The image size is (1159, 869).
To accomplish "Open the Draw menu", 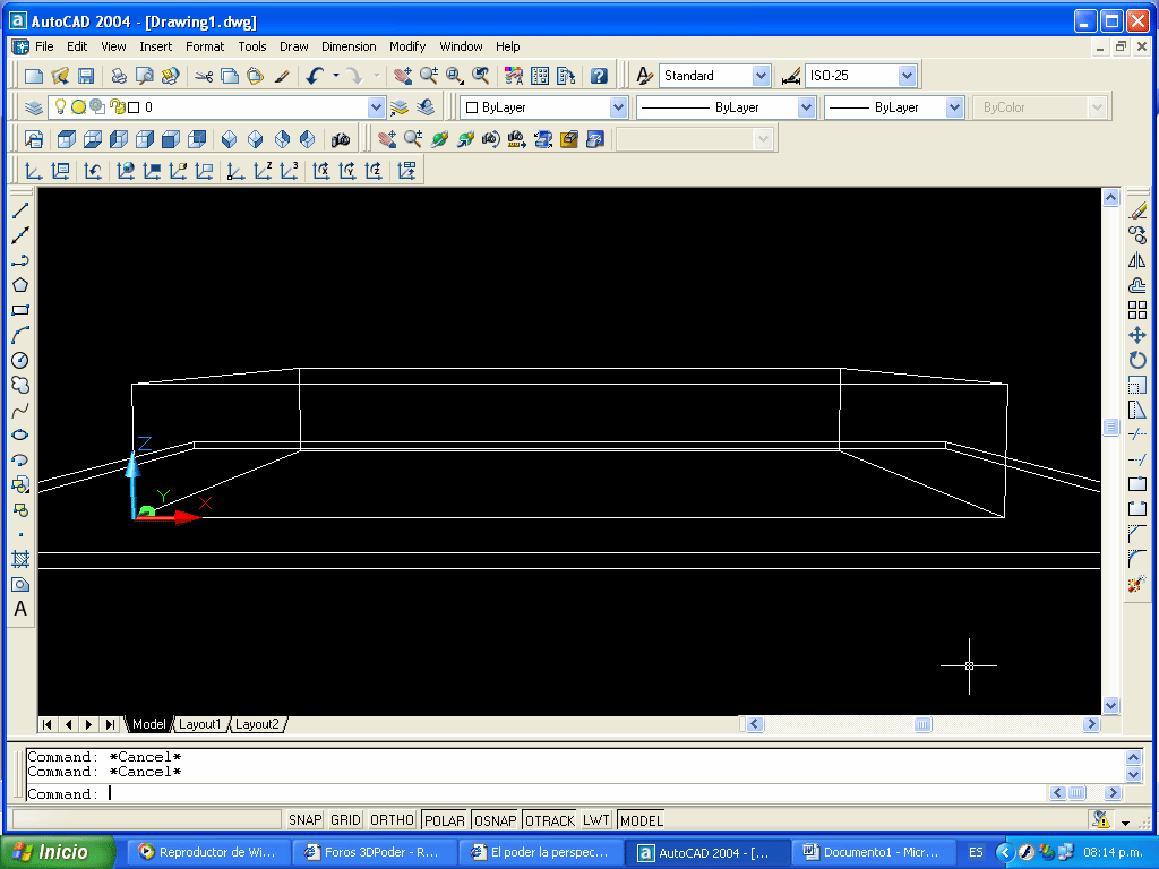I will pos(294,47).
